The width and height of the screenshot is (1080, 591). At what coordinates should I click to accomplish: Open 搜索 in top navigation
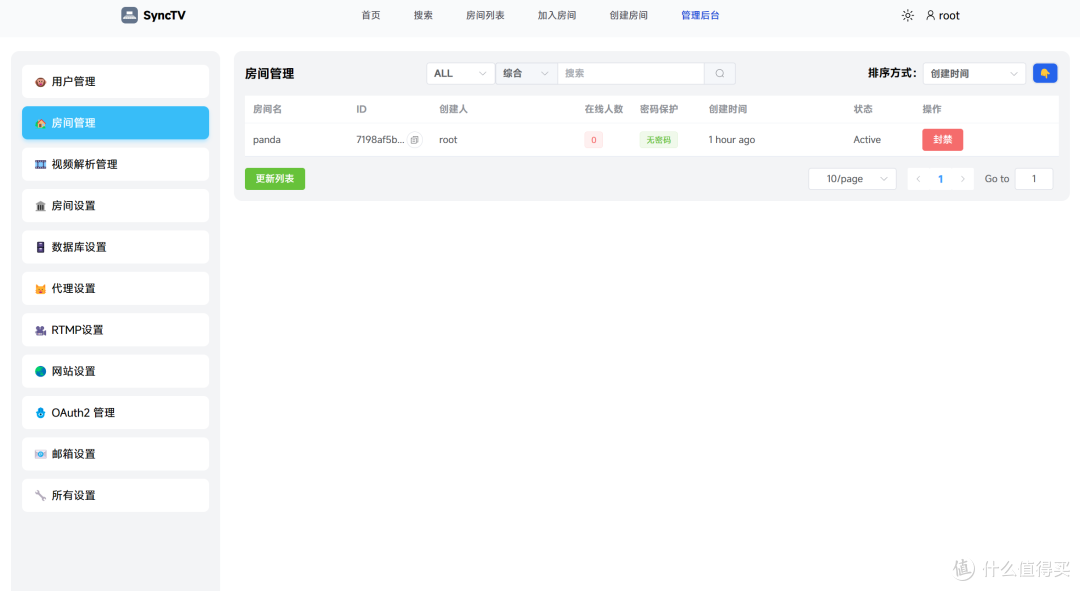423,15
